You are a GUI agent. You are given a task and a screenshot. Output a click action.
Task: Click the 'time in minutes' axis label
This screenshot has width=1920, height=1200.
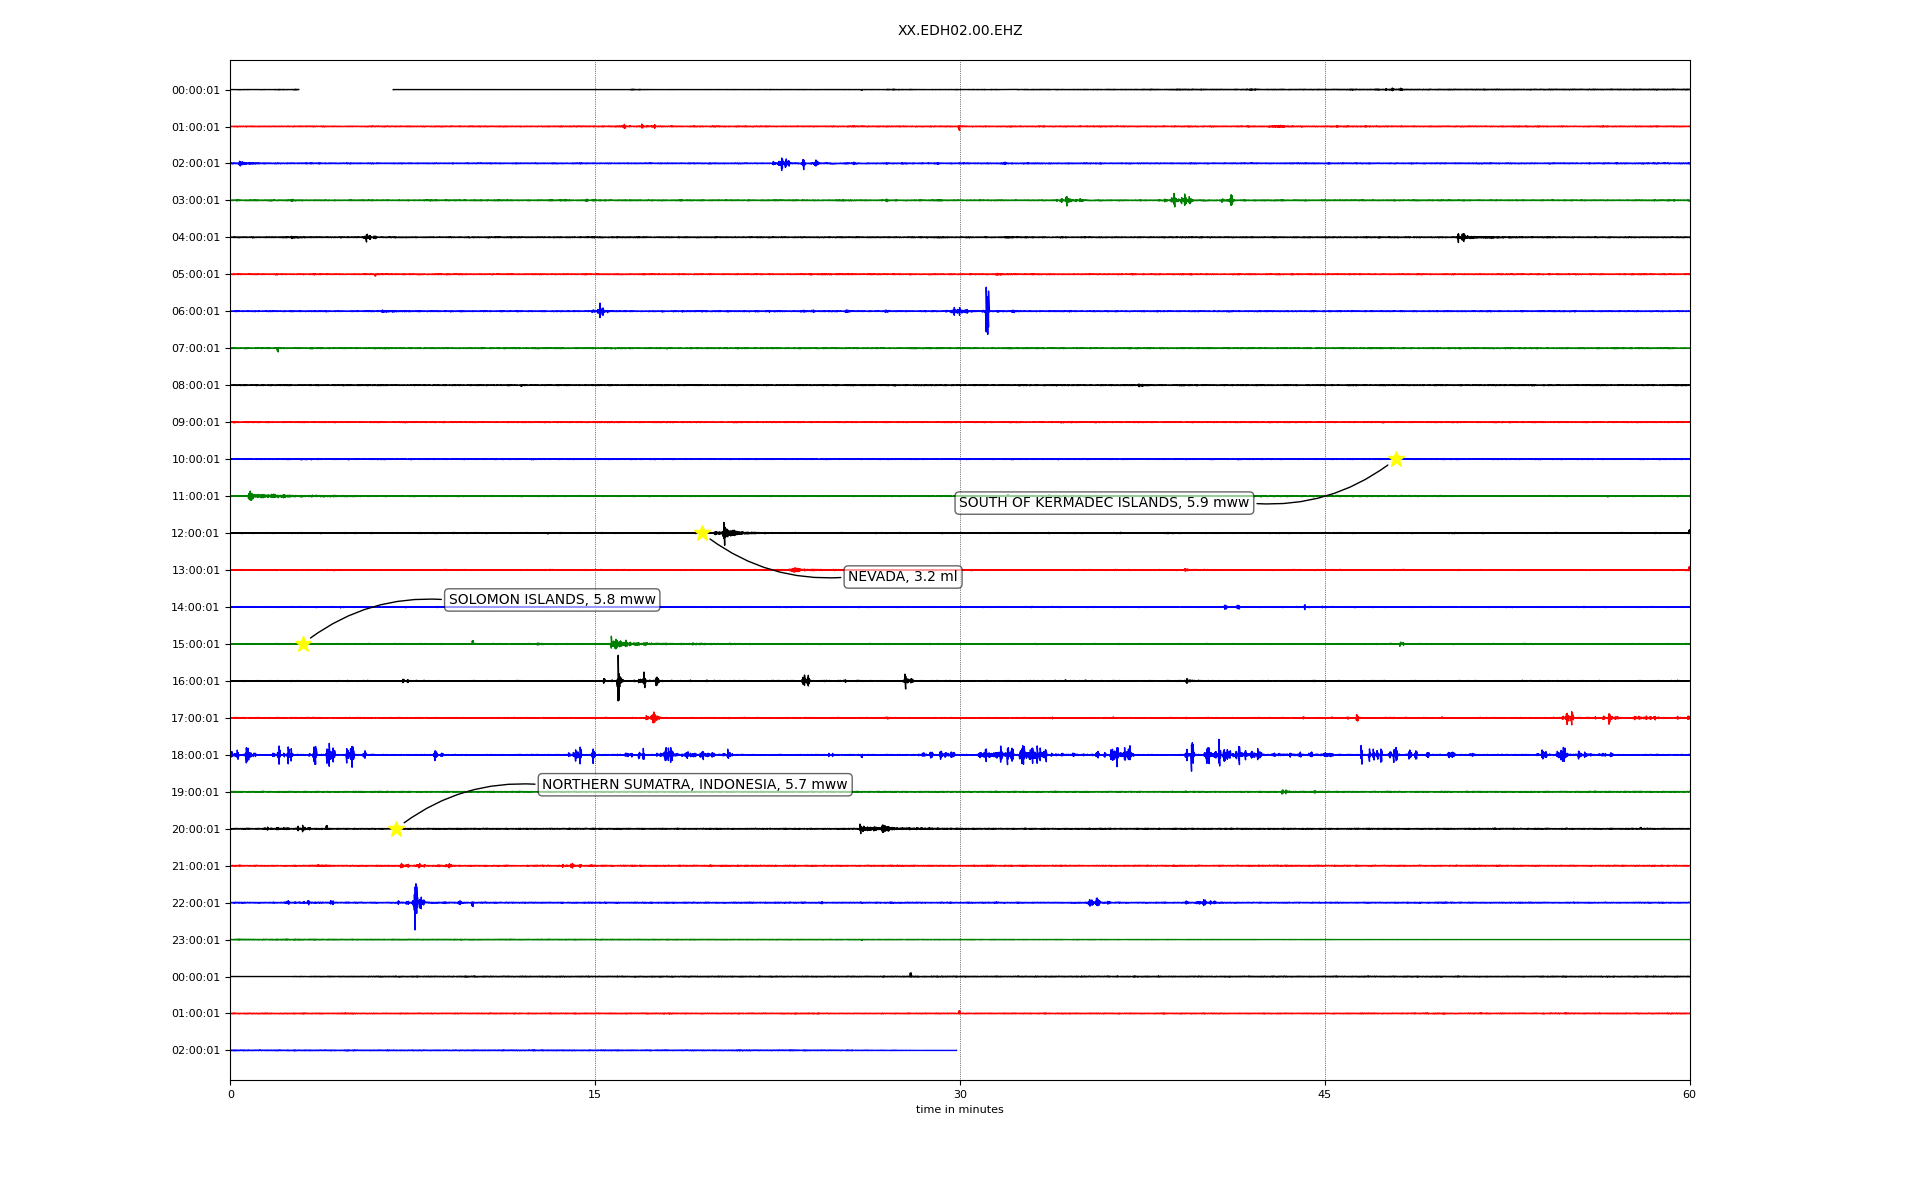(959, 1110)
